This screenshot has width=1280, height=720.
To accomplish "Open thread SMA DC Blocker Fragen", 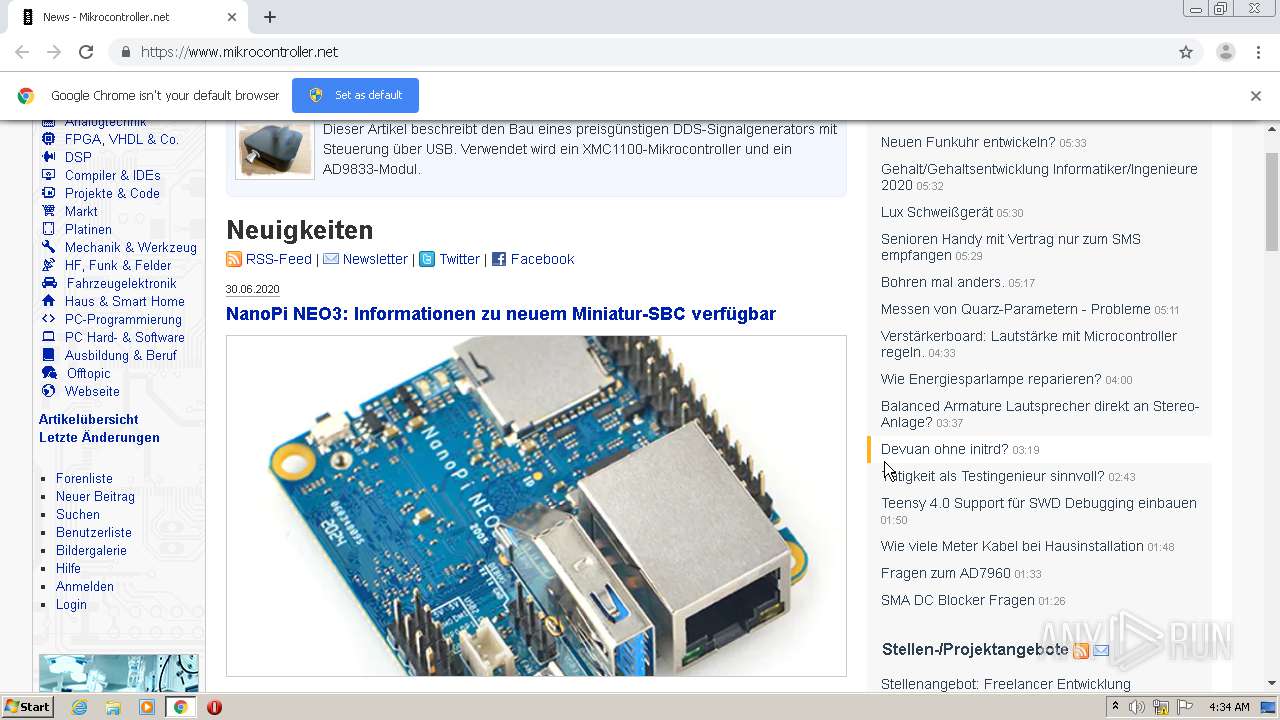I will pos(958,600).
